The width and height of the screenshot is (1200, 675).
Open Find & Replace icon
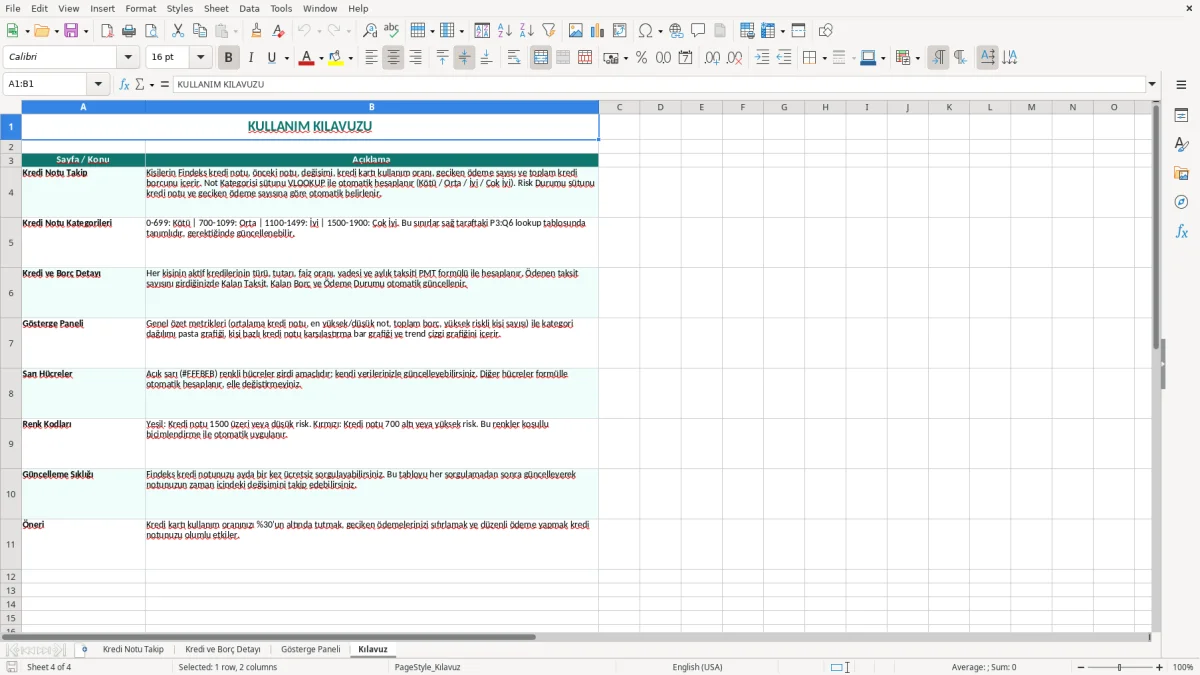coord(369,31)
